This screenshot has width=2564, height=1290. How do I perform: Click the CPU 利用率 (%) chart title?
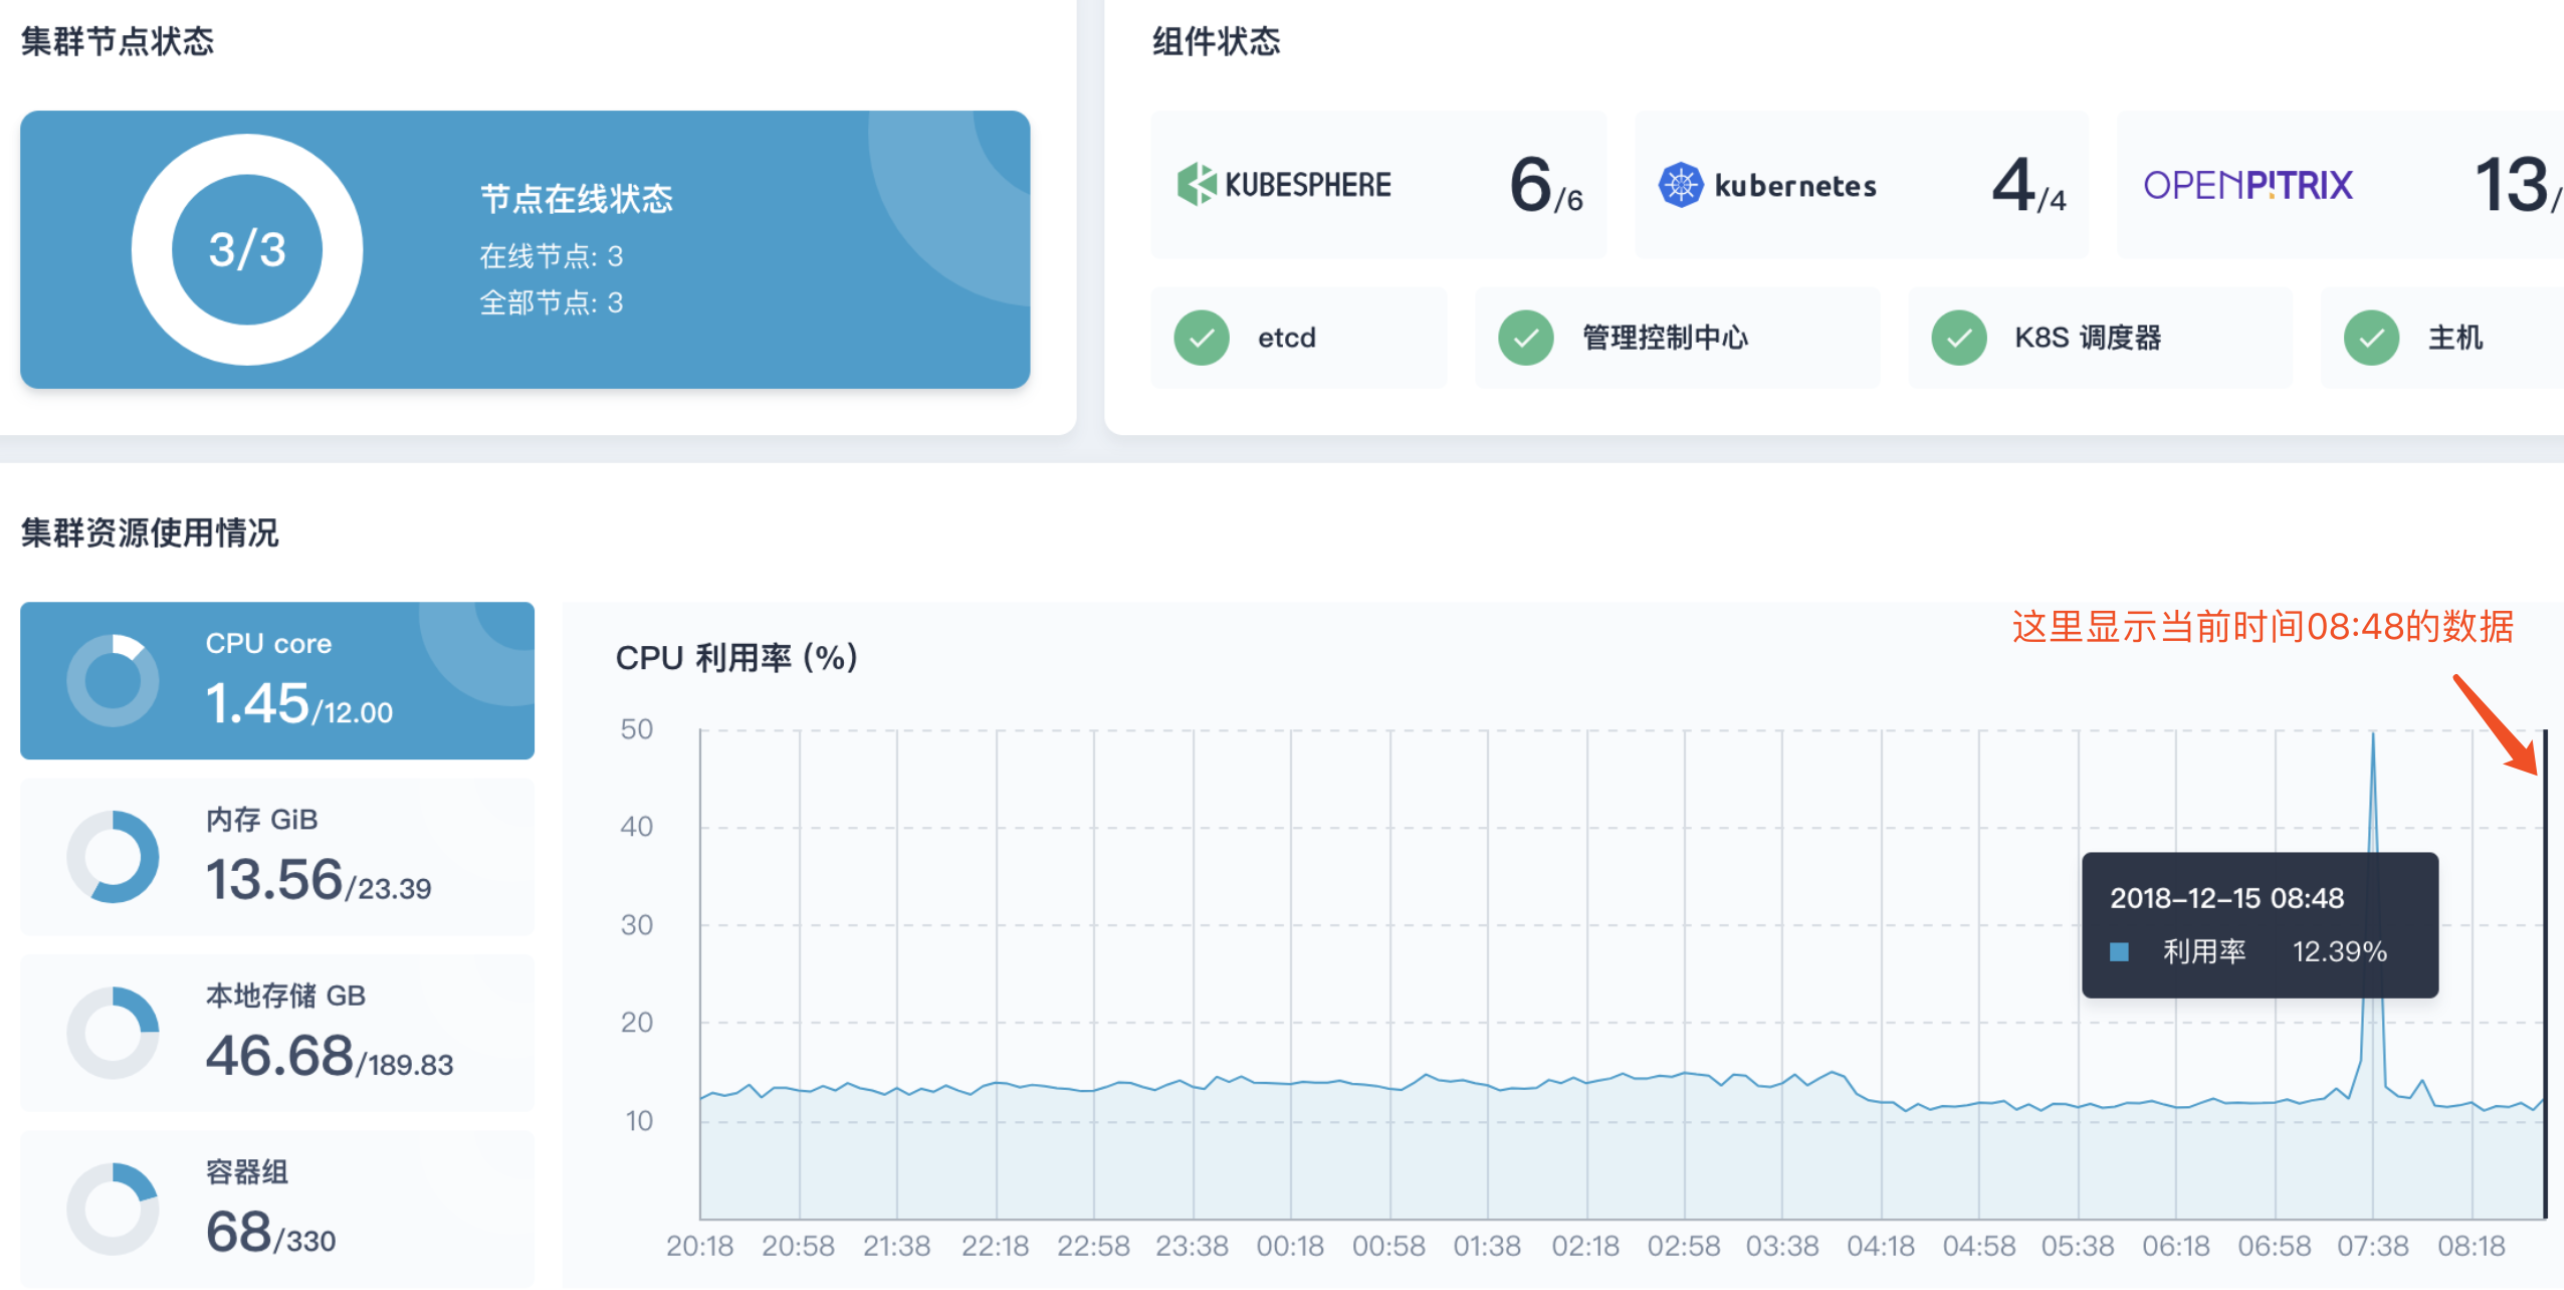tap(736, 658)
